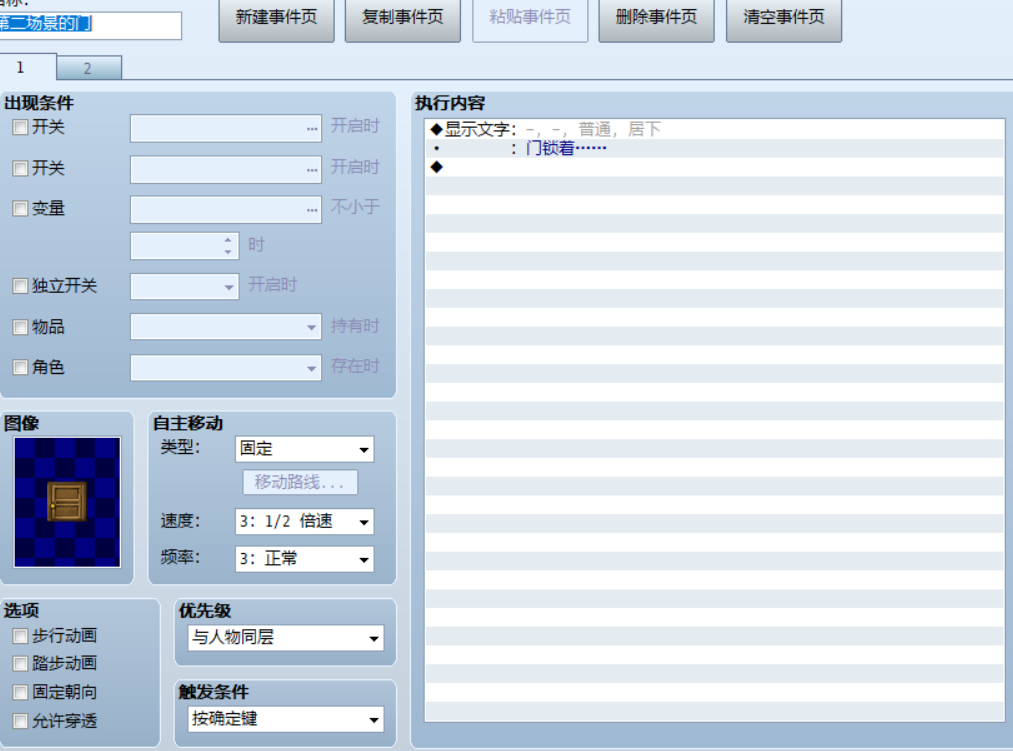
Task: Enable the 物品 condition checkbox
Action: [x=20, y=327]
